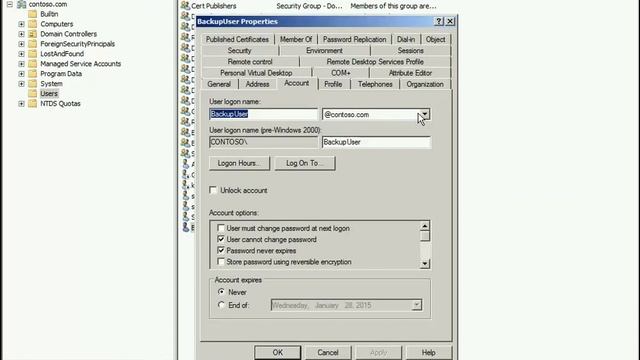Screen dimensions: 640x360
Task: Expand the System tree node
Action: click(x=22, y=84)
